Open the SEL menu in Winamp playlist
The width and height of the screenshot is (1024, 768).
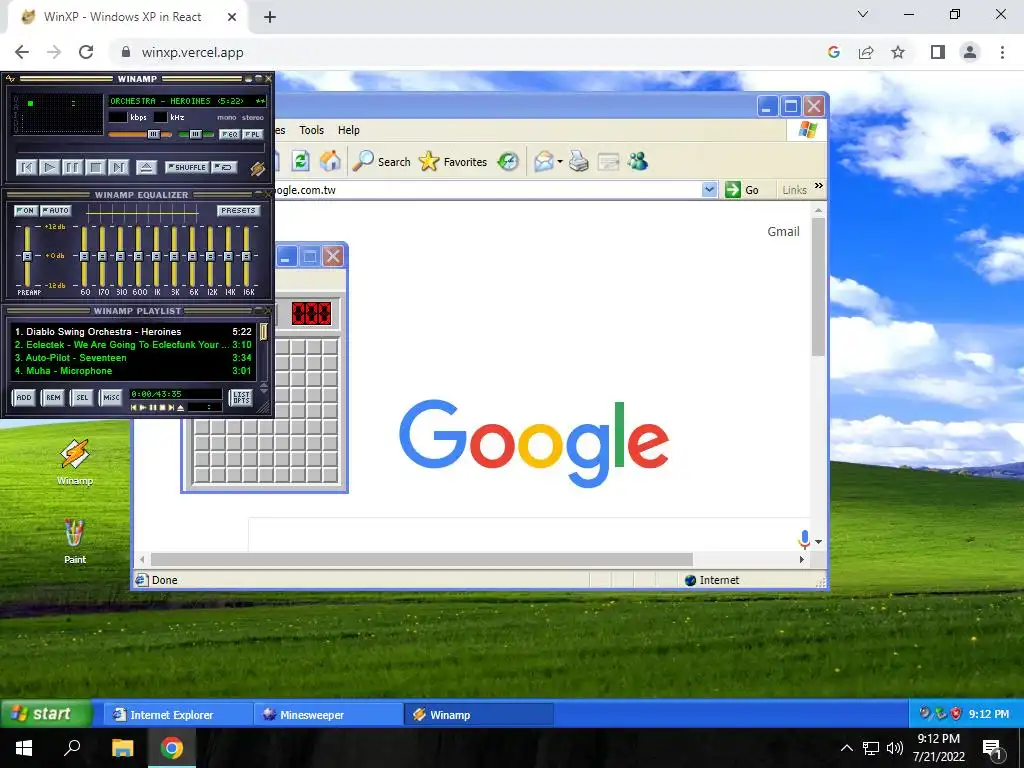pos(82,397)
